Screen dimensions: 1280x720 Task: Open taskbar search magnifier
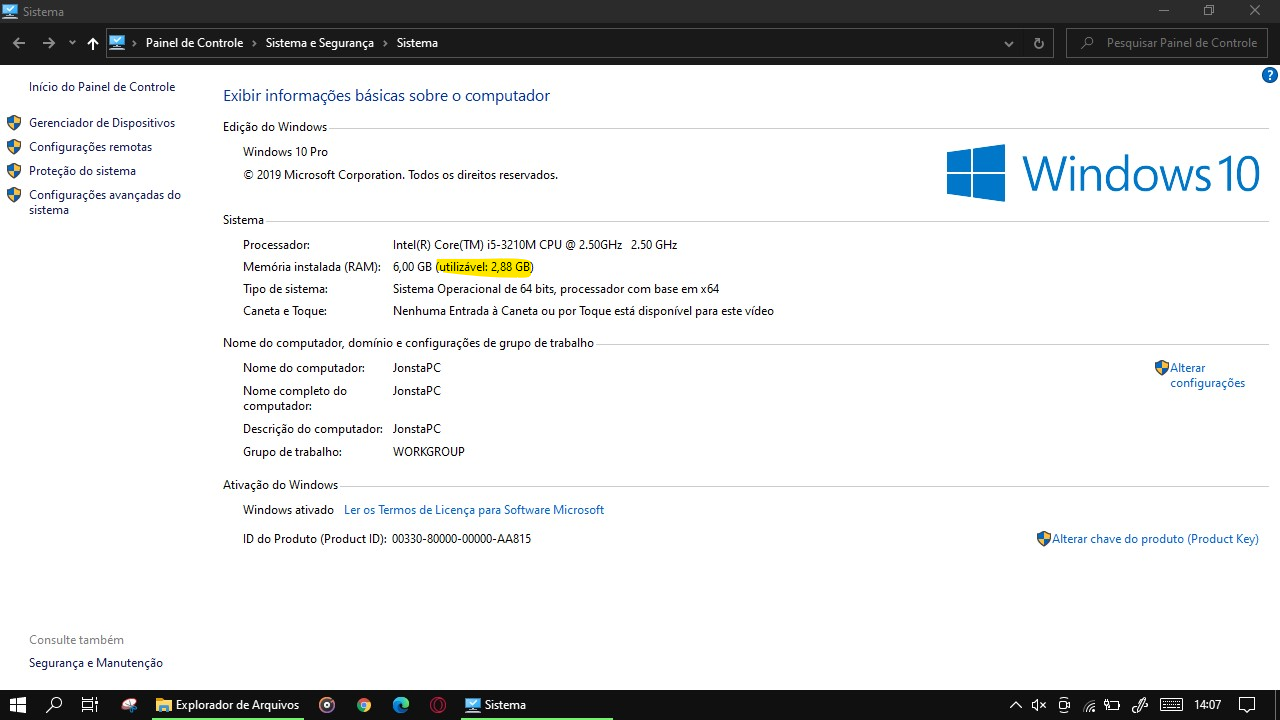pyautogui.click(x=54, y=705)
